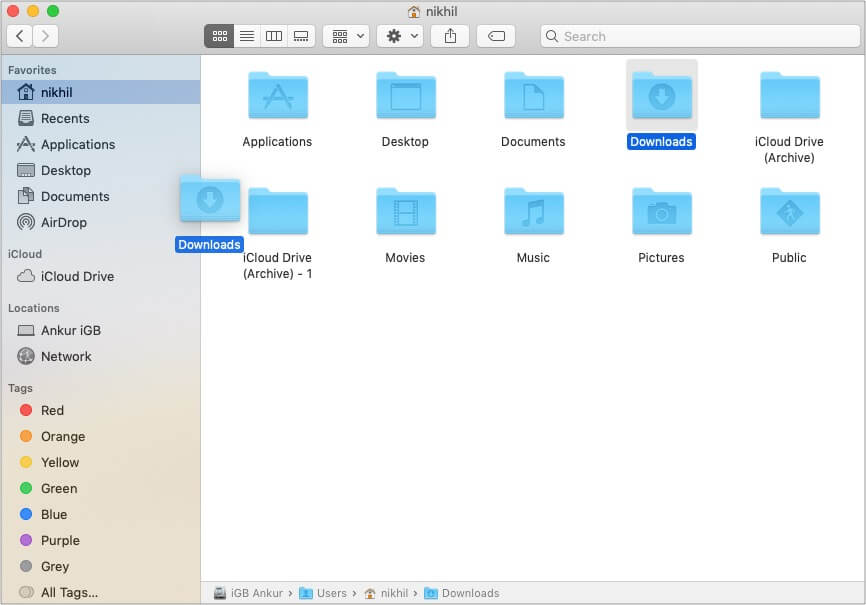This screenshot has height=605, width=866.
Task: Select AirDrop in the sidebar
Action: [65, 222]
